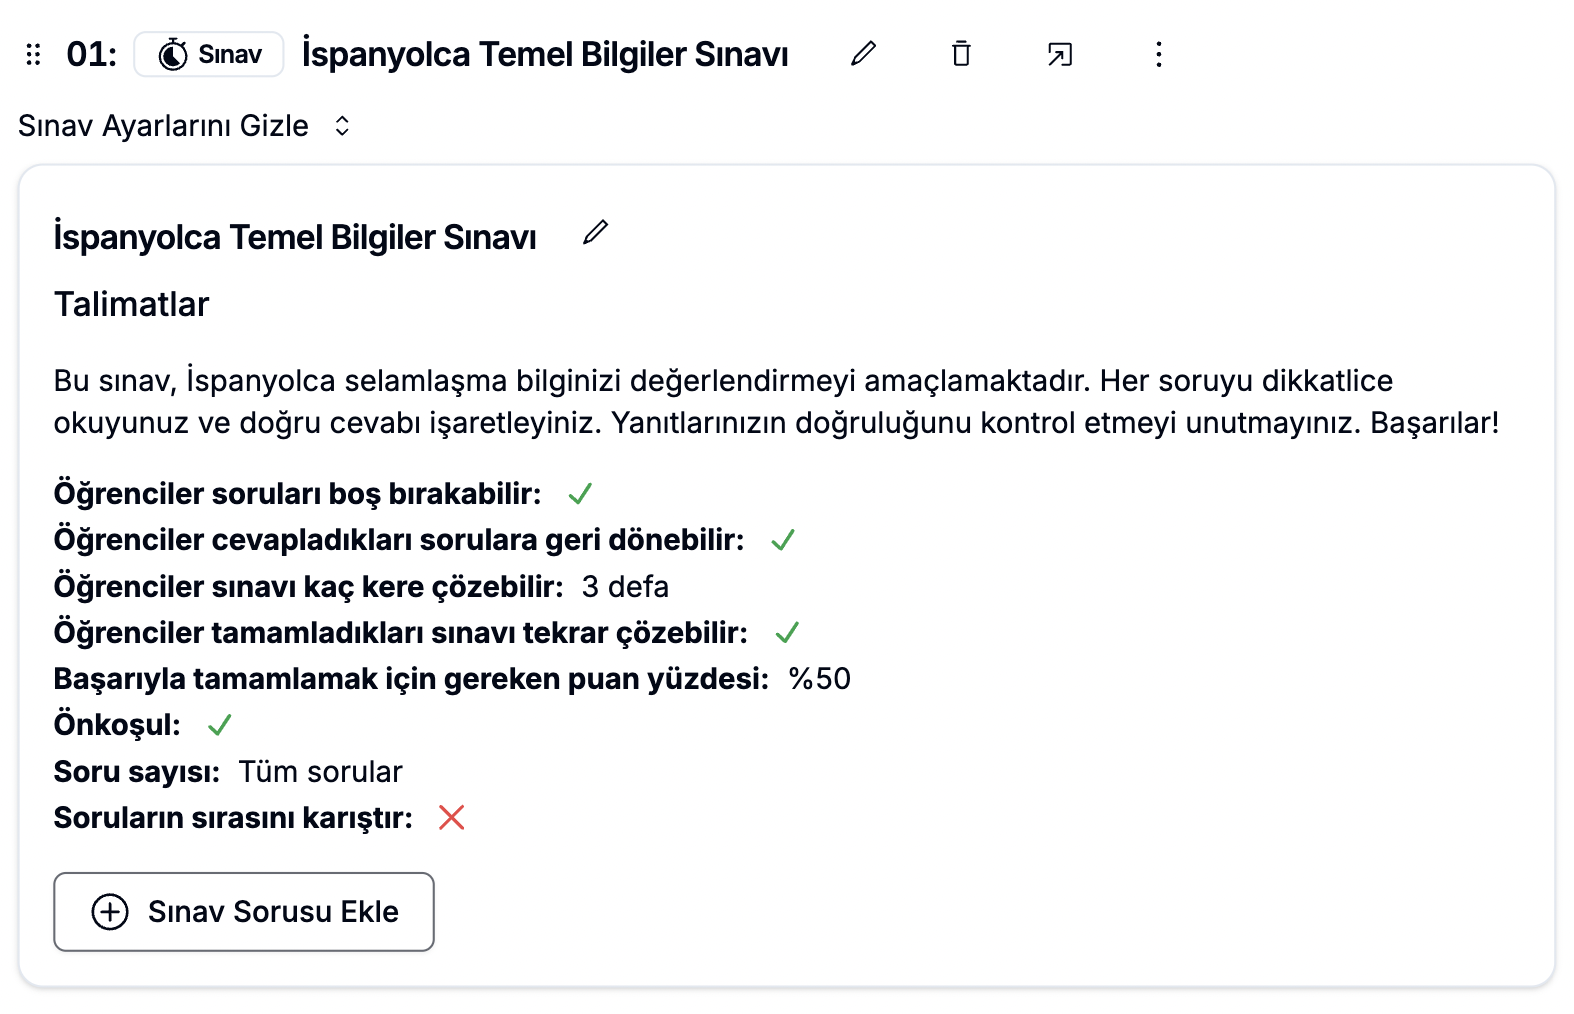Open the three-dot more options menu
The width and height of the screenshot is (1574, 1014).
tap(1159, 54)
